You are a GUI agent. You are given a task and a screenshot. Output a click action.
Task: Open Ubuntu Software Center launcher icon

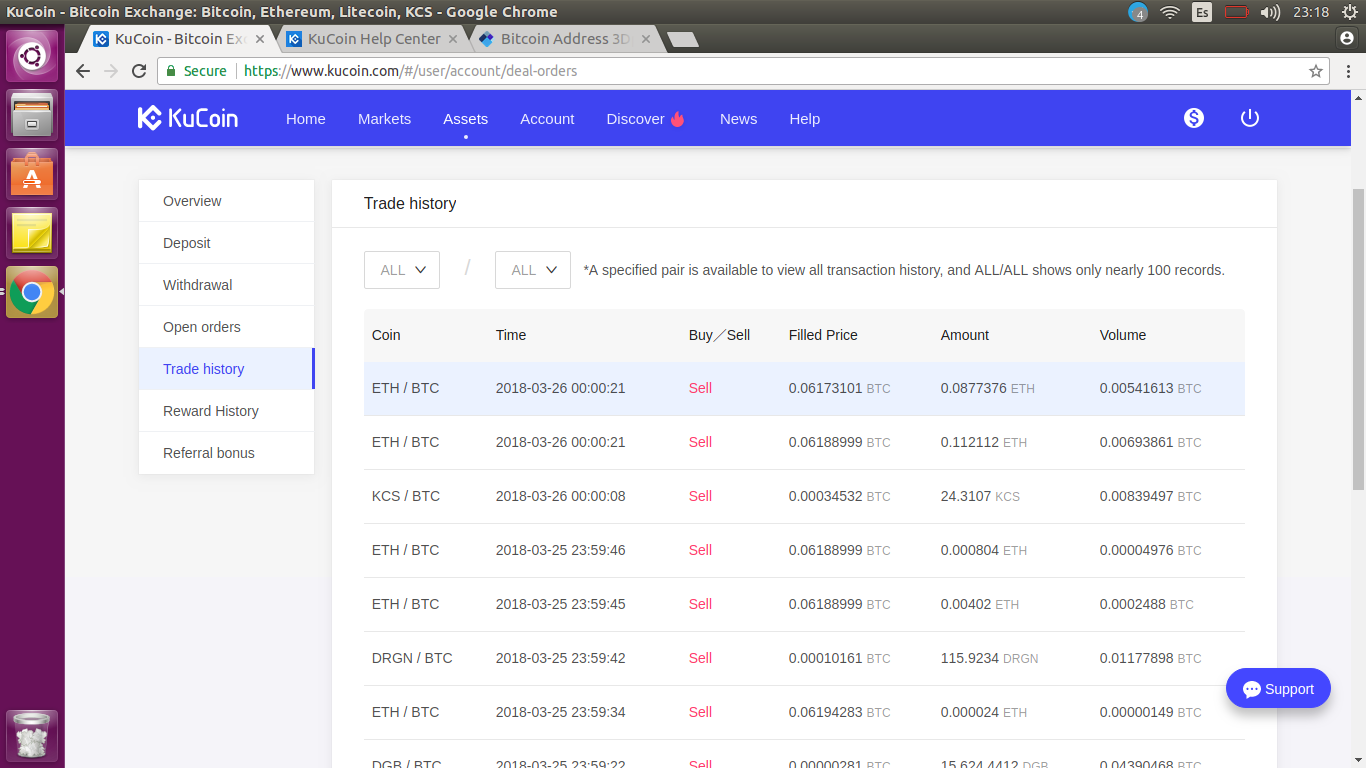(x=32, y=174)
